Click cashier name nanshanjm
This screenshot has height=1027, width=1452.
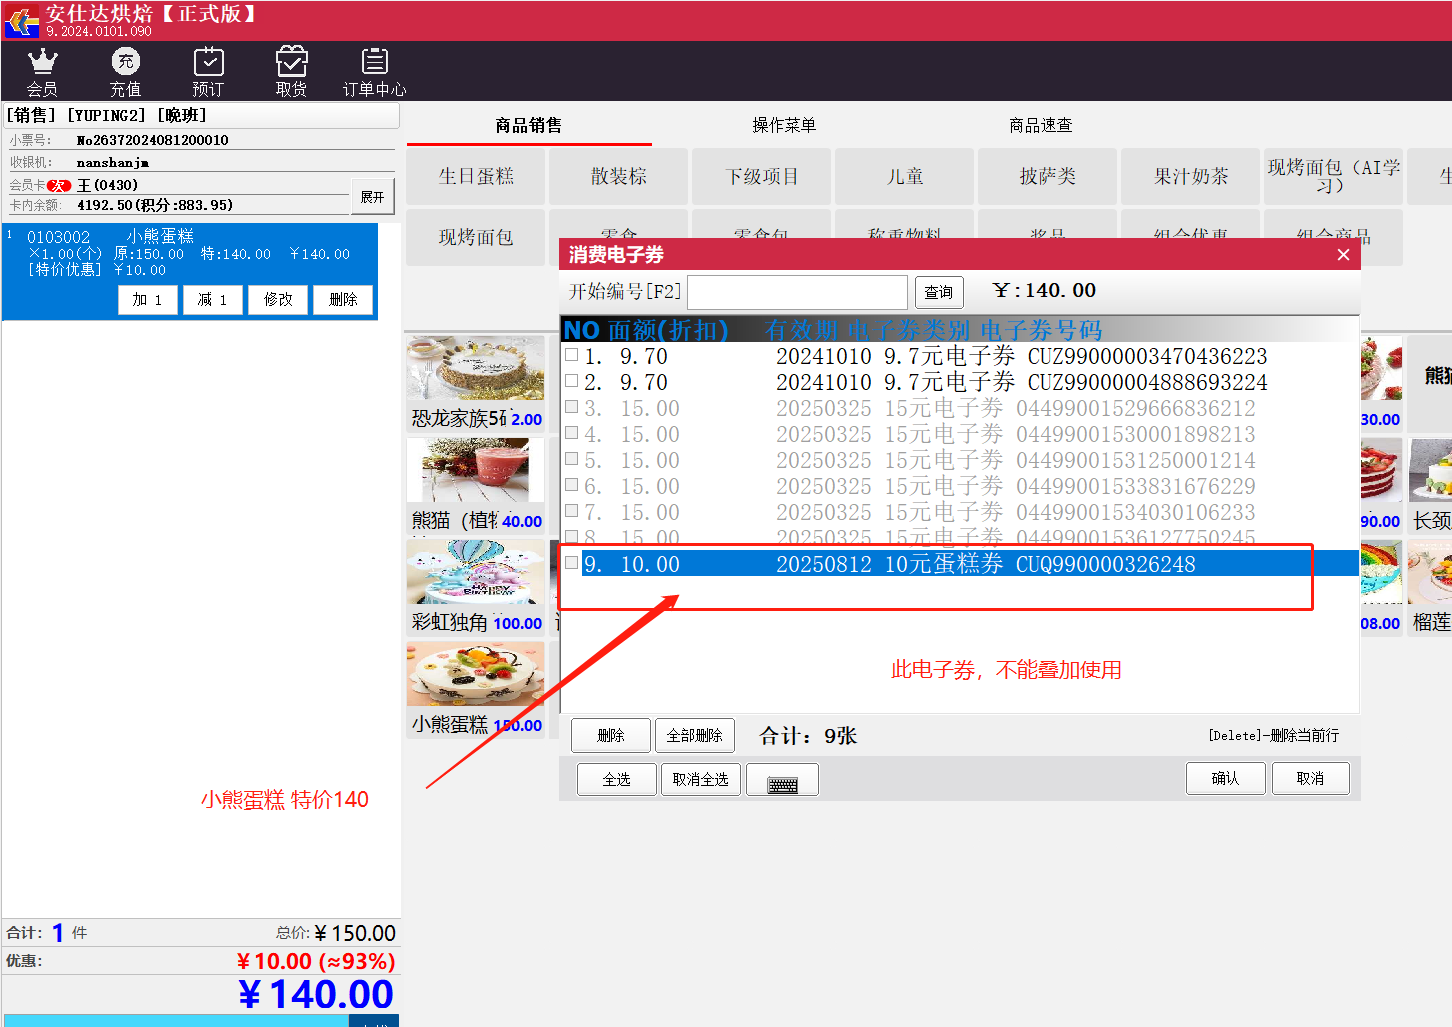pyautogui.click(x=112, y=162)
